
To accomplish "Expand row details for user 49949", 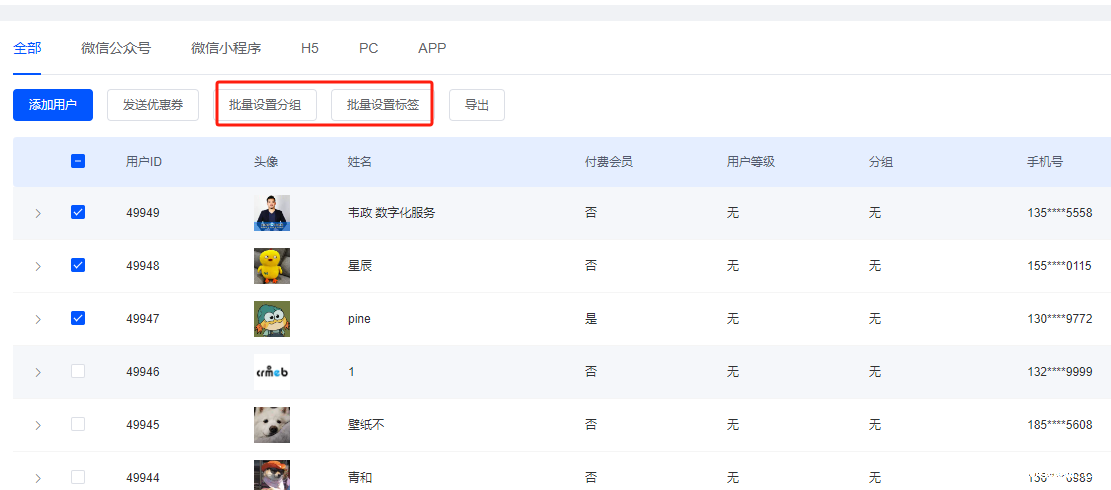I will pyautogui.click(x=38, y=214).
